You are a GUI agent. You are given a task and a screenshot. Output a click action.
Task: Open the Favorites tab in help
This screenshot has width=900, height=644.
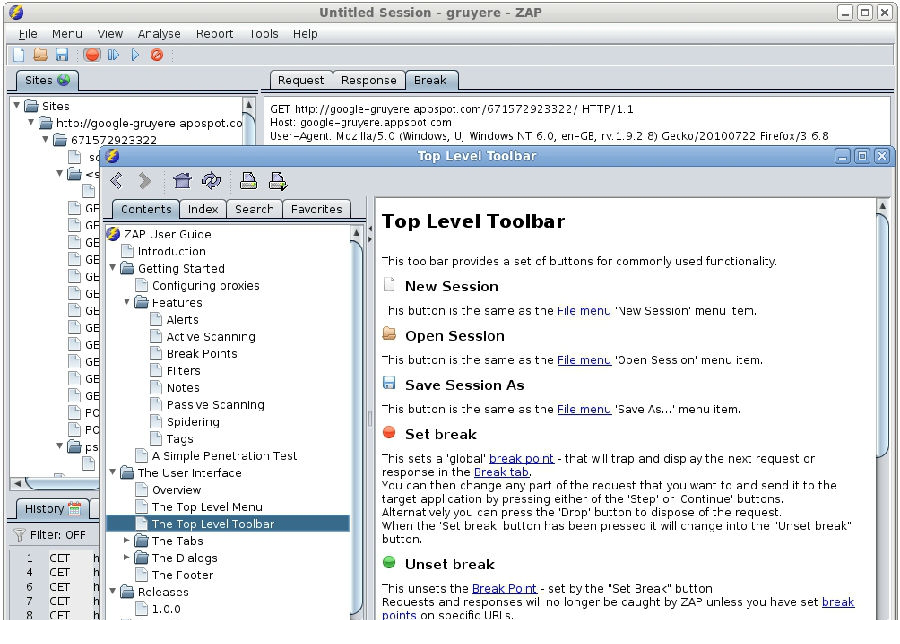tap(316, 209)
